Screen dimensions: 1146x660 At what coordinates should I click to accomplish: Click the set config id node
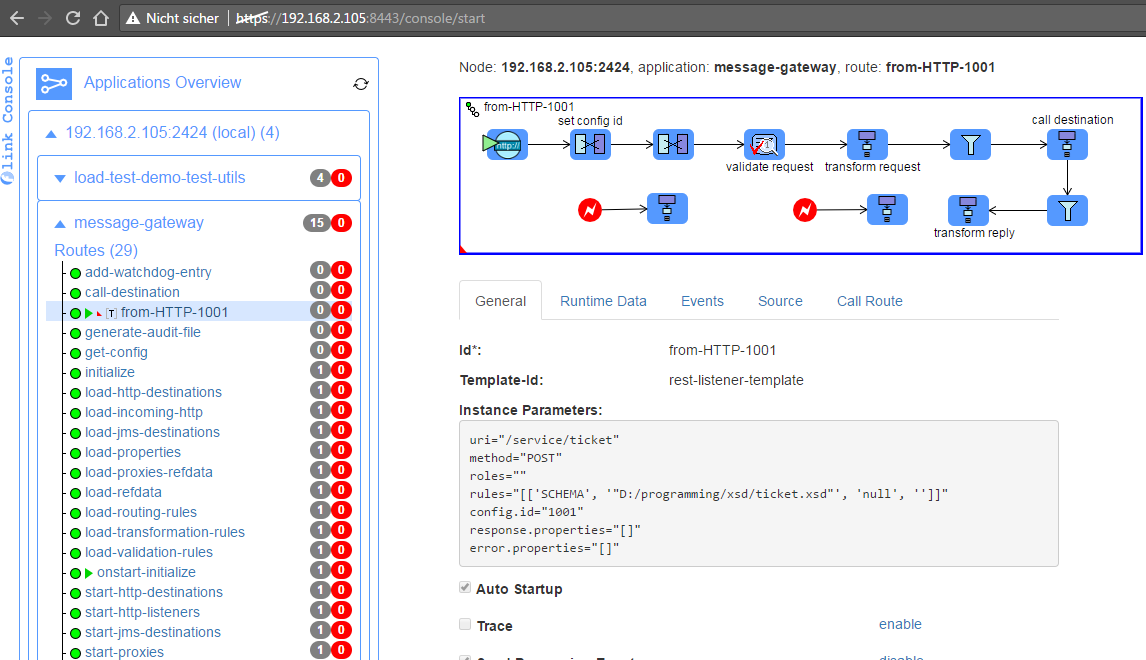590,145
